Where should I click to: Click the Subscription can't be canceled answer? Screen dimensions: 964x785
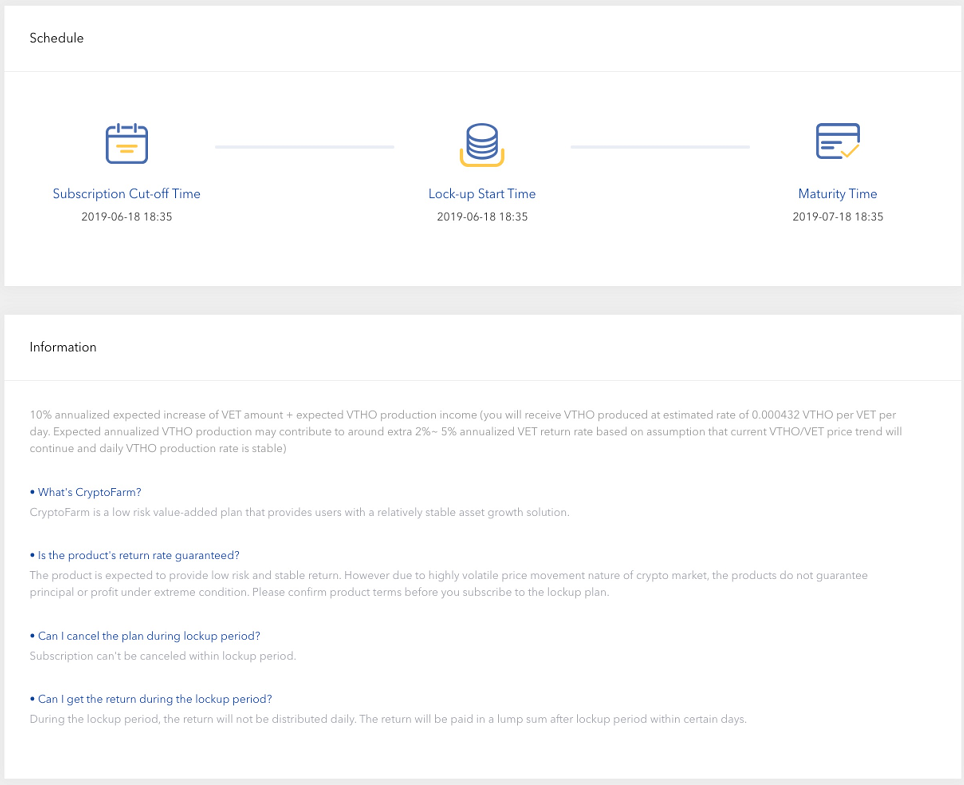(x=163, y=656)
